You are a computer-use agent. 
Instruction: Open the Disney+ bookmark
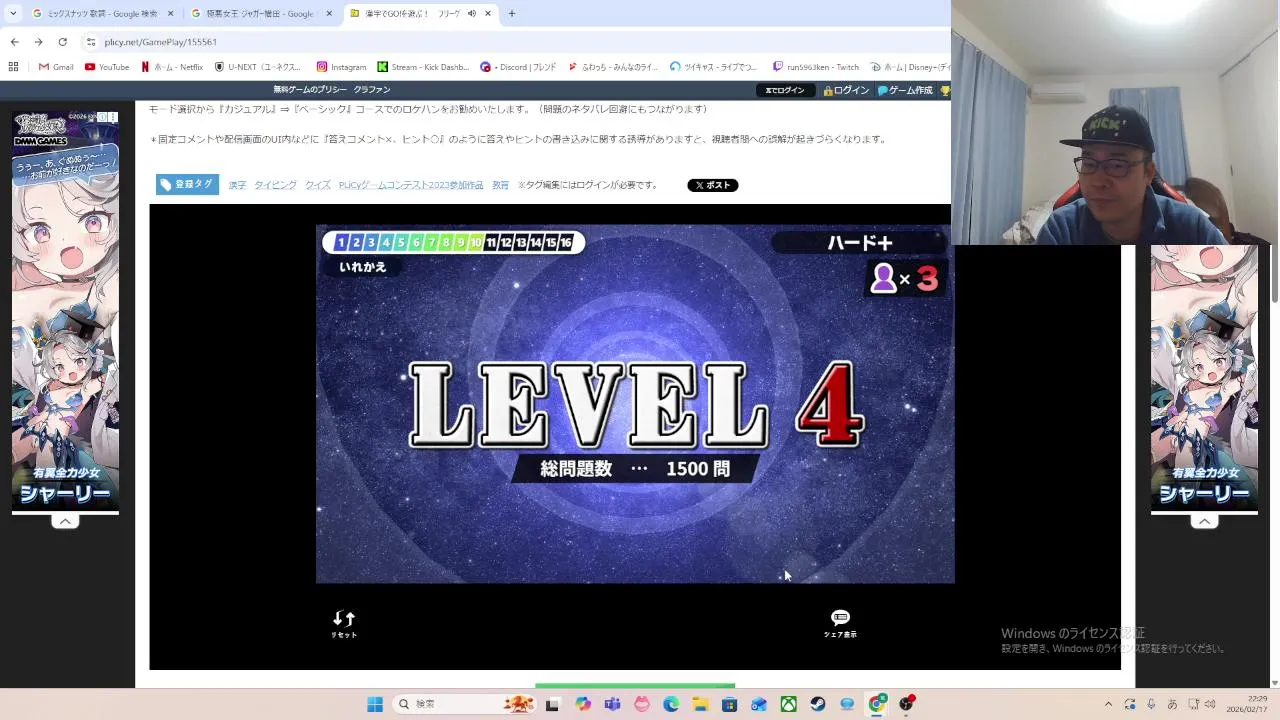tap(908, 67)
